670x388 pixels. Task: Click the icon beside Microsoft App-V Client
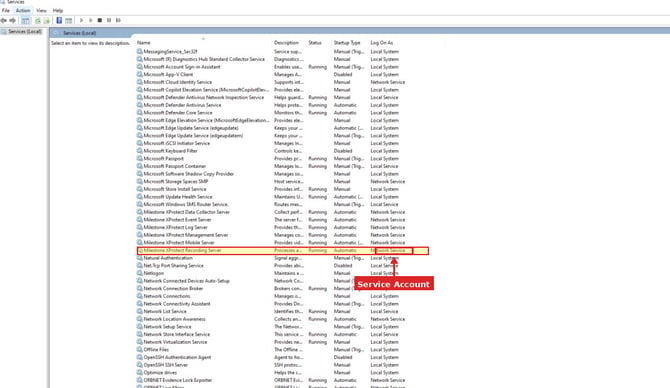(x=139, y=74)
